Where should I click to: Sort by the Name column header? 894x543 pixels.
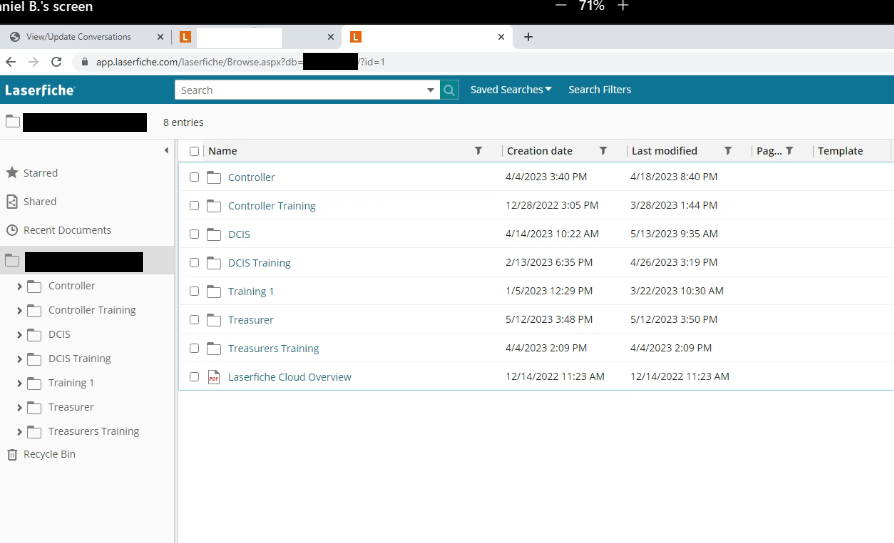pyautogui.click(x=222, y=151)
